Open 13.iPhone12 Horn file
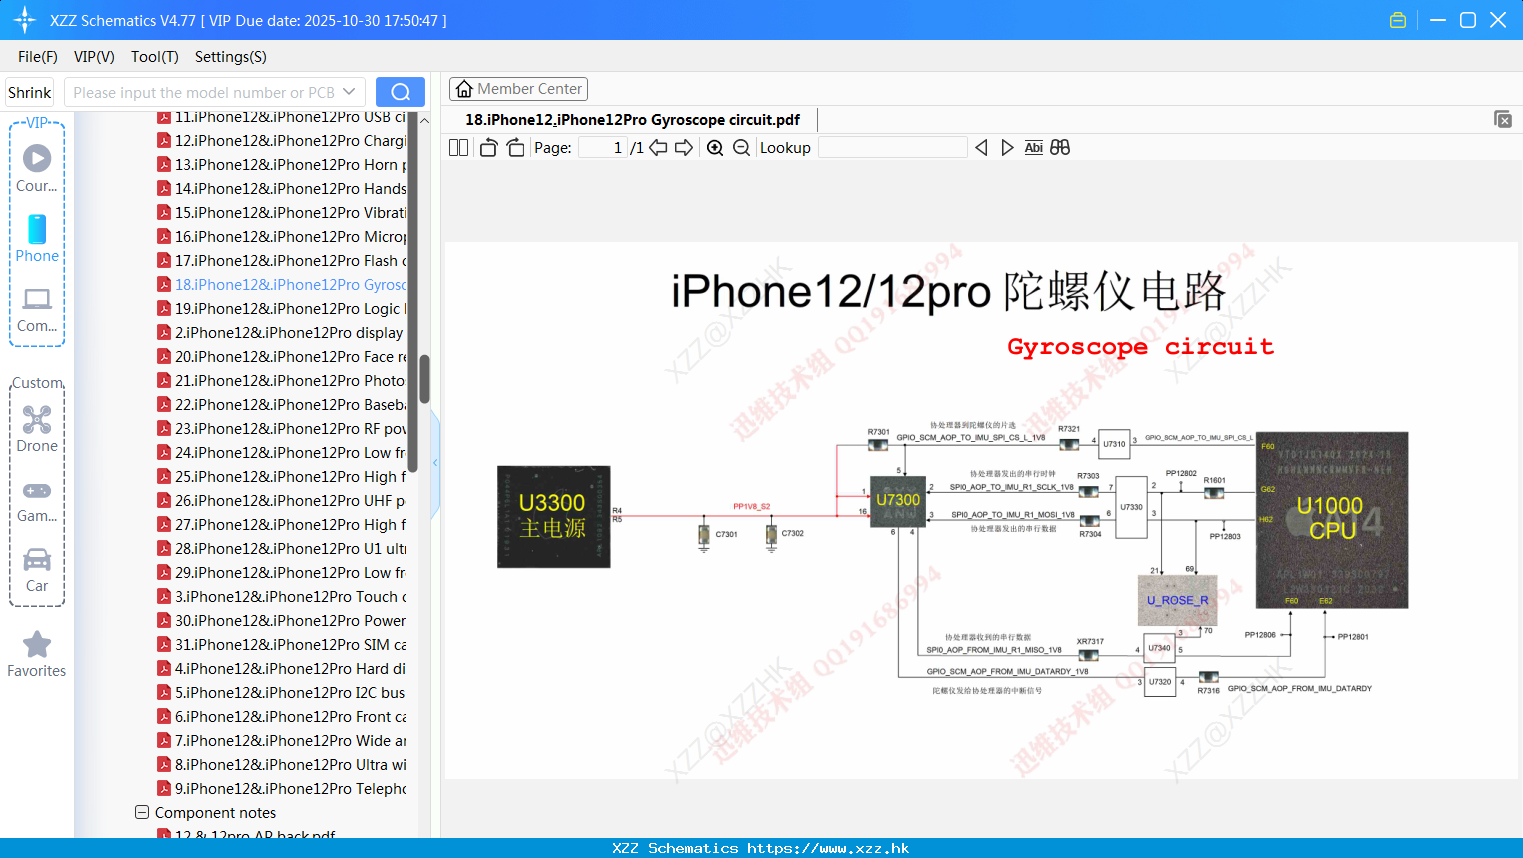Image resolution: width=1523 pixels, height=858 pixels. click(x=282, y=165)
